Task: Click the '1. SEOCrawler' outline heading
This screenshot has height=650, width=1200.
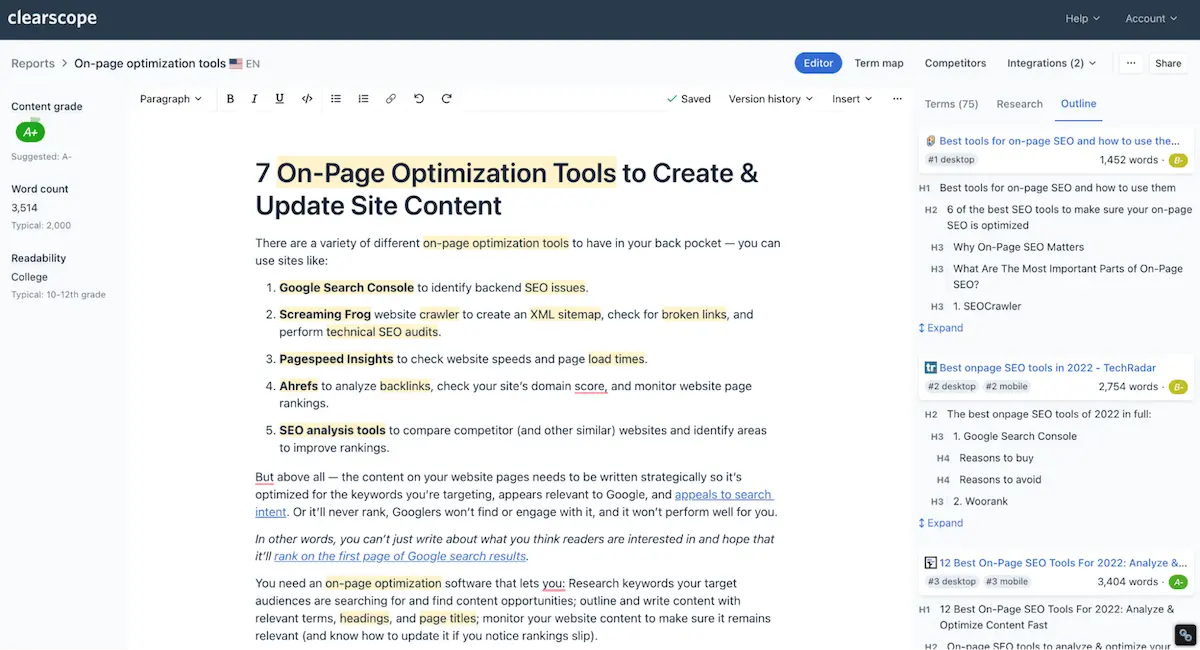Action: pos(987,306)
